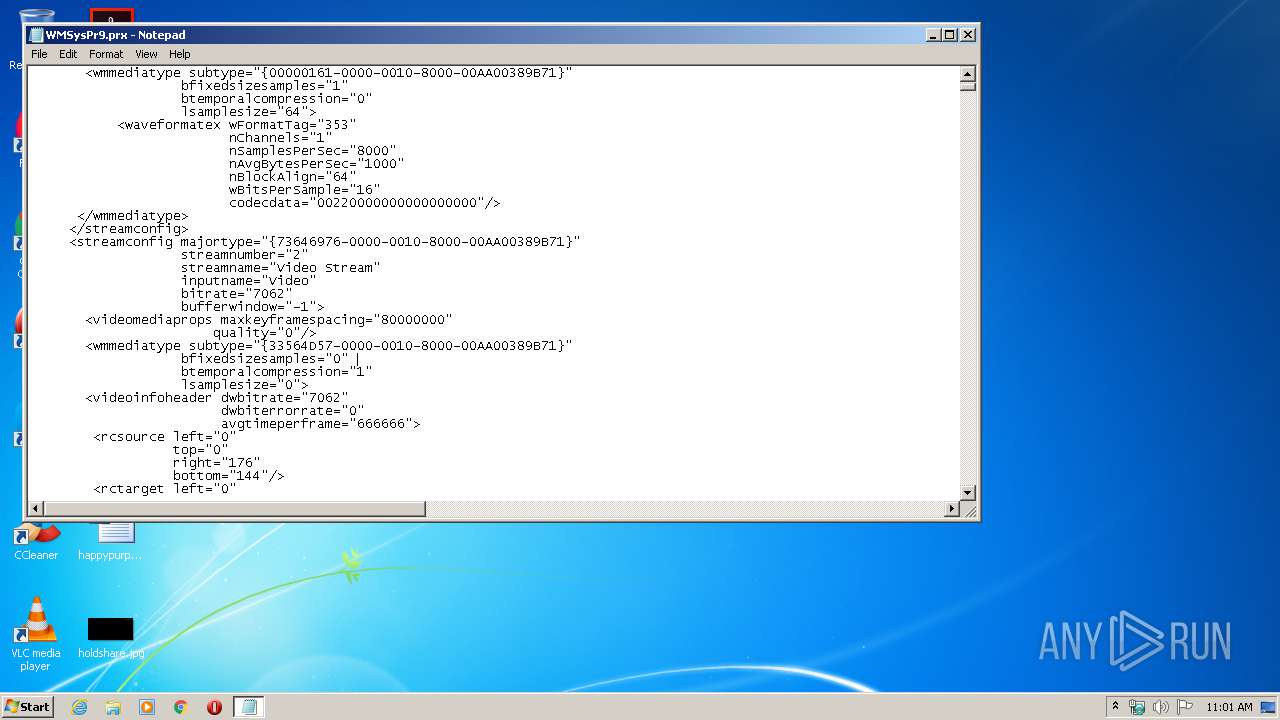Click the horizontal scrollbar left arrow
Viewport: 1280px width, 720px height.
point(35,509)
